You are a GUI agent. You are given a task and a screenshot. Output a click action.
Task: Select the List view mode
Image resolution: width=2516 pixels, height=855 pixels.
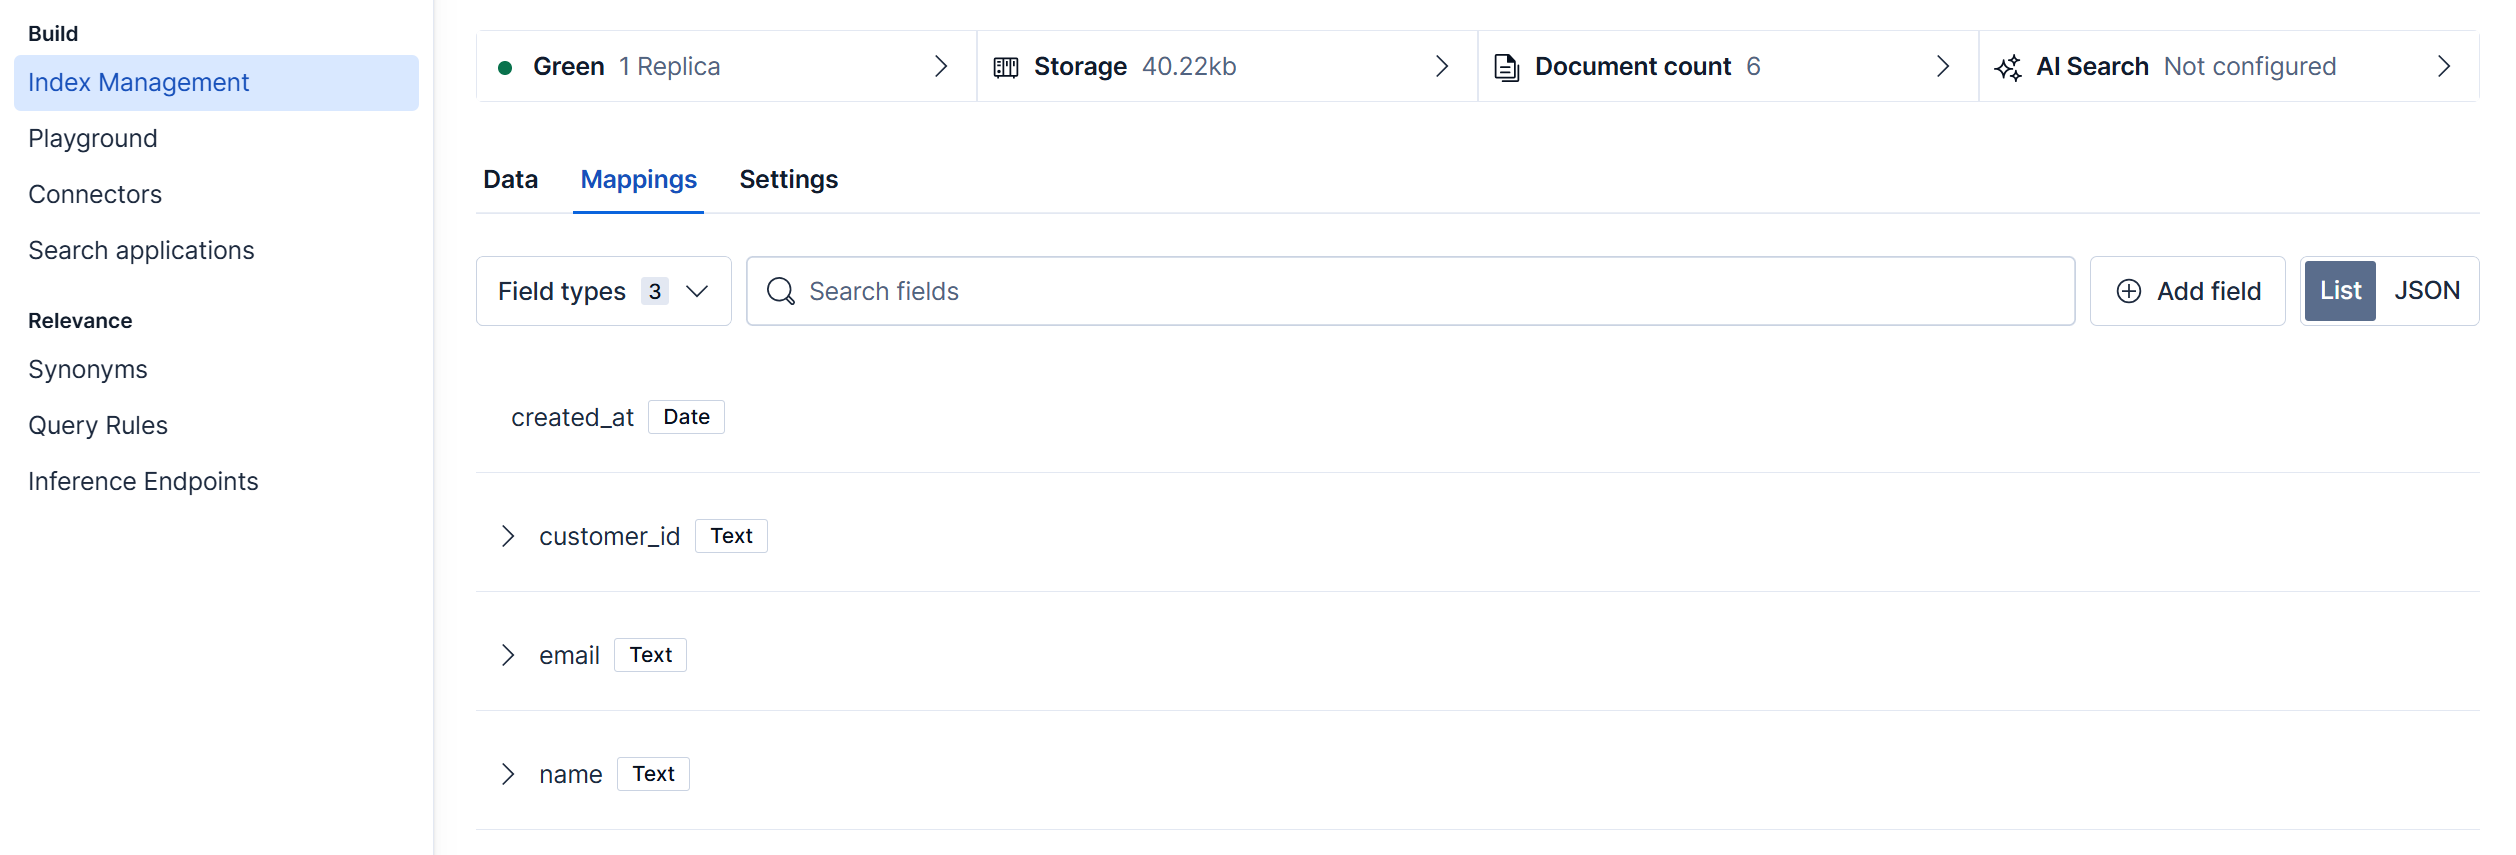[x=2340, y=290]
